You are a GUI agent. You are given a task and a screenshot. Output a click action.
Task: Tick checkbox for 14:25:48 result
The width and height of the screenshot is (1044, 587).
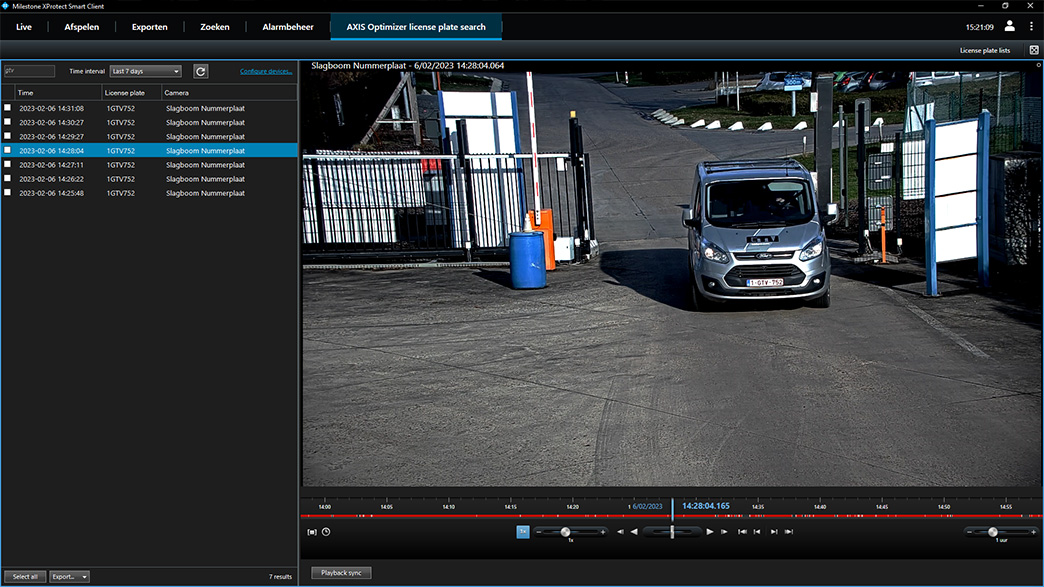tap(7, 192)
